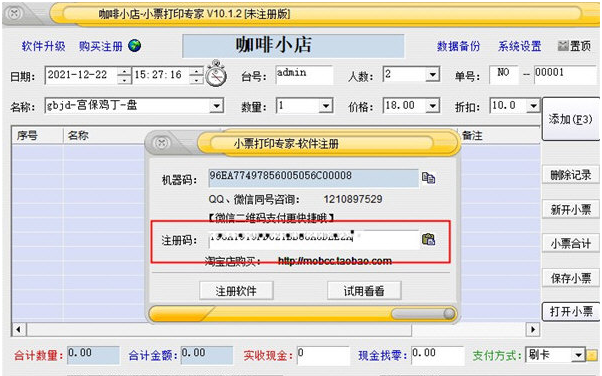
Task: Expand the 数量 dropdown
Action: pyautogui.click(x=326, y=106)
